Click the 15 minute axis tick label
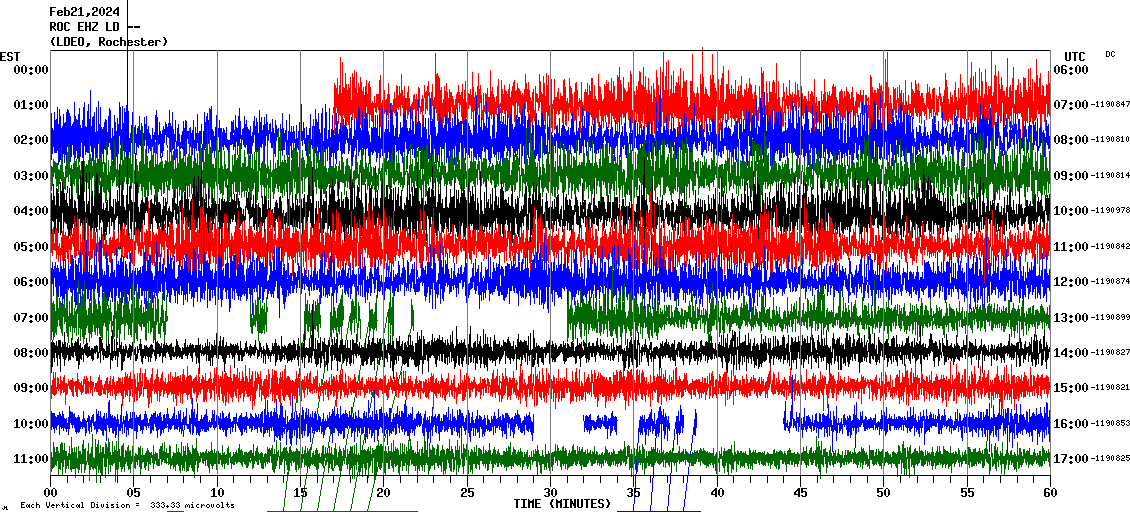1130x519 pixels. coord(300,492)
